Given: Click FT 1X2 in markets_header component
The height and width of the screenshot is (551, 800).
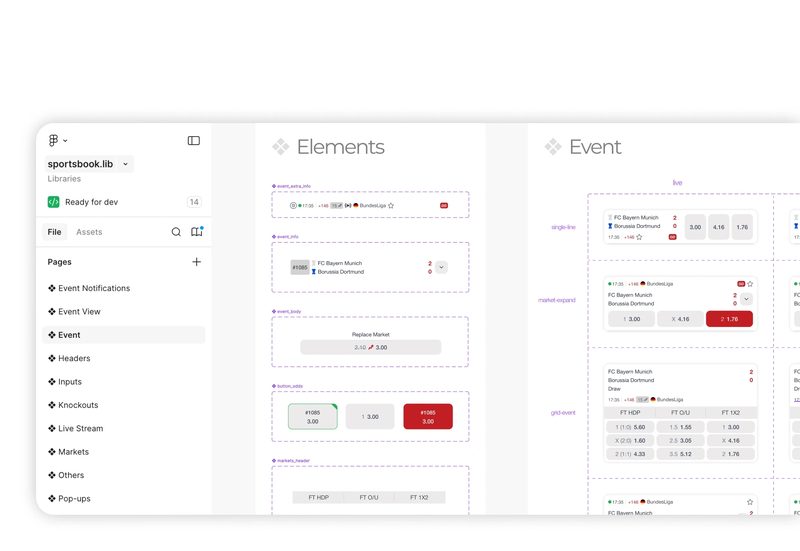Looking at the screenshot, I should 419,497.
